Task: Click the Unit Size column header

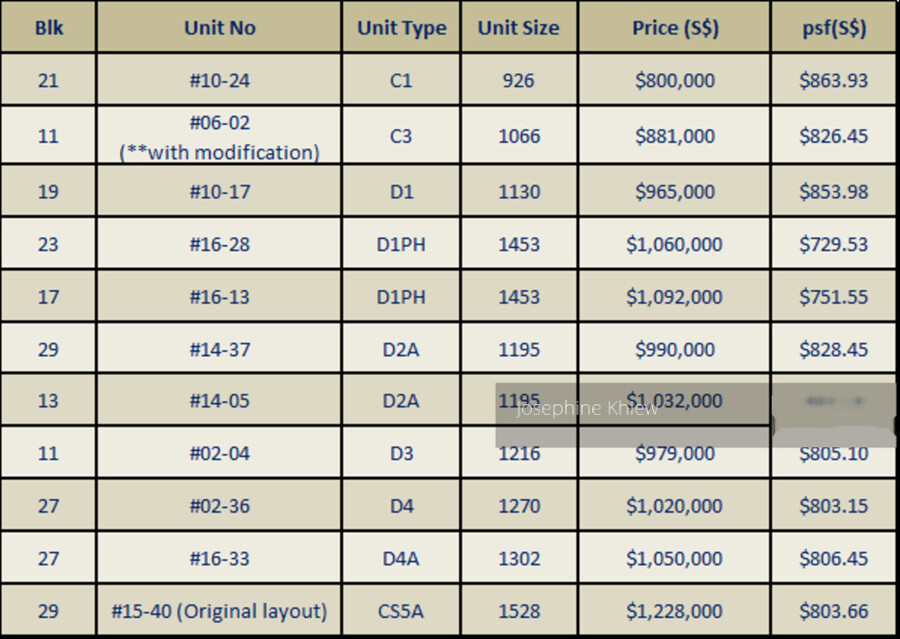Action: (x=518, y=28)
